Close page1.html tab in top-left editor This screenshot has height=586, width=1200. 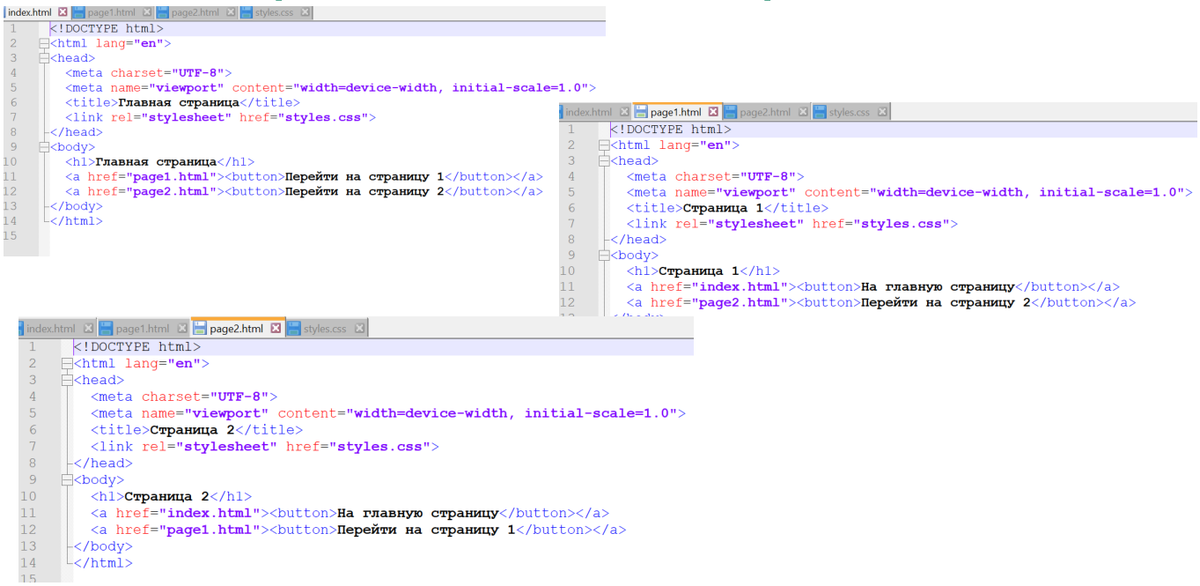click(145, 13)
